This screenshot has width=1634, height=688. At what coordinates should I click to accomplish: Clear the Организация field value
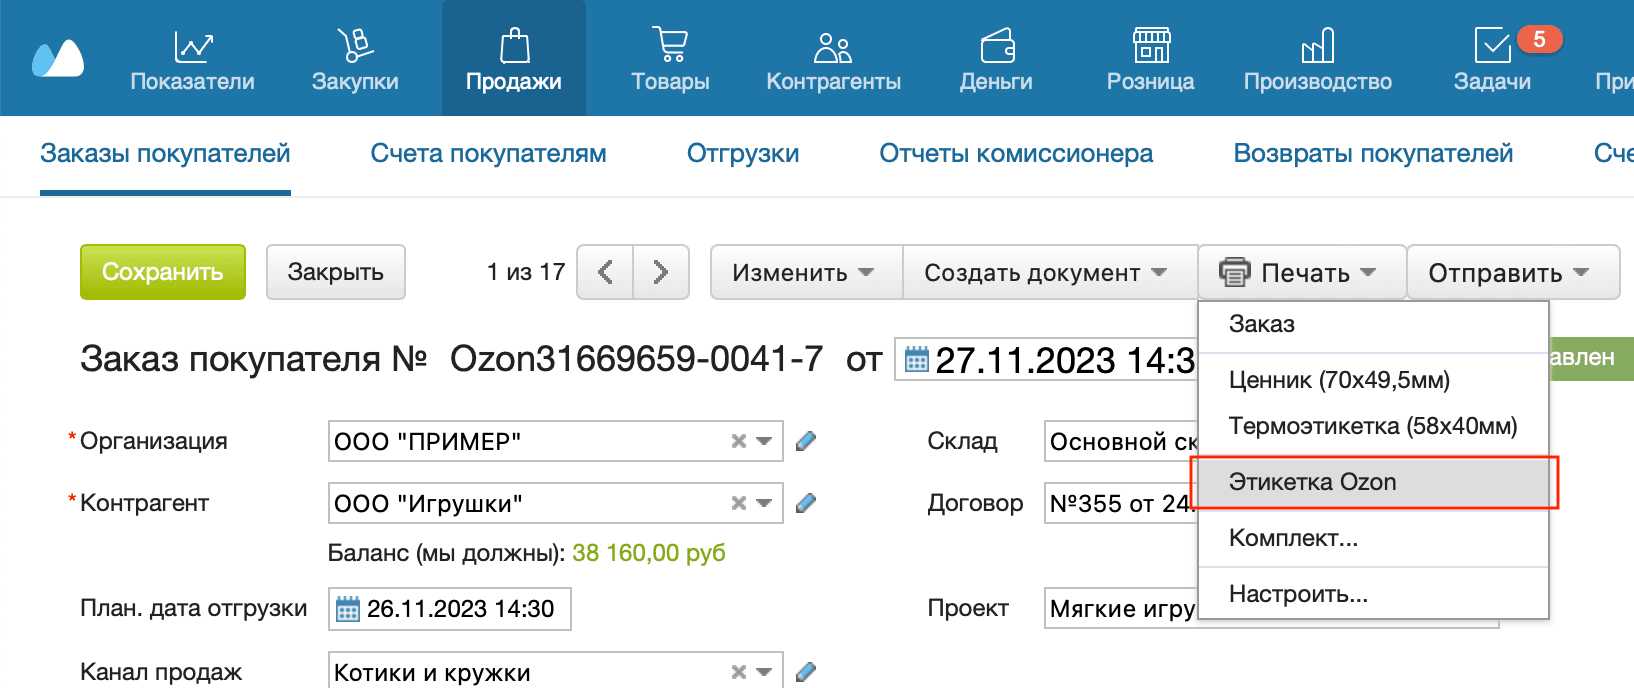739,441
